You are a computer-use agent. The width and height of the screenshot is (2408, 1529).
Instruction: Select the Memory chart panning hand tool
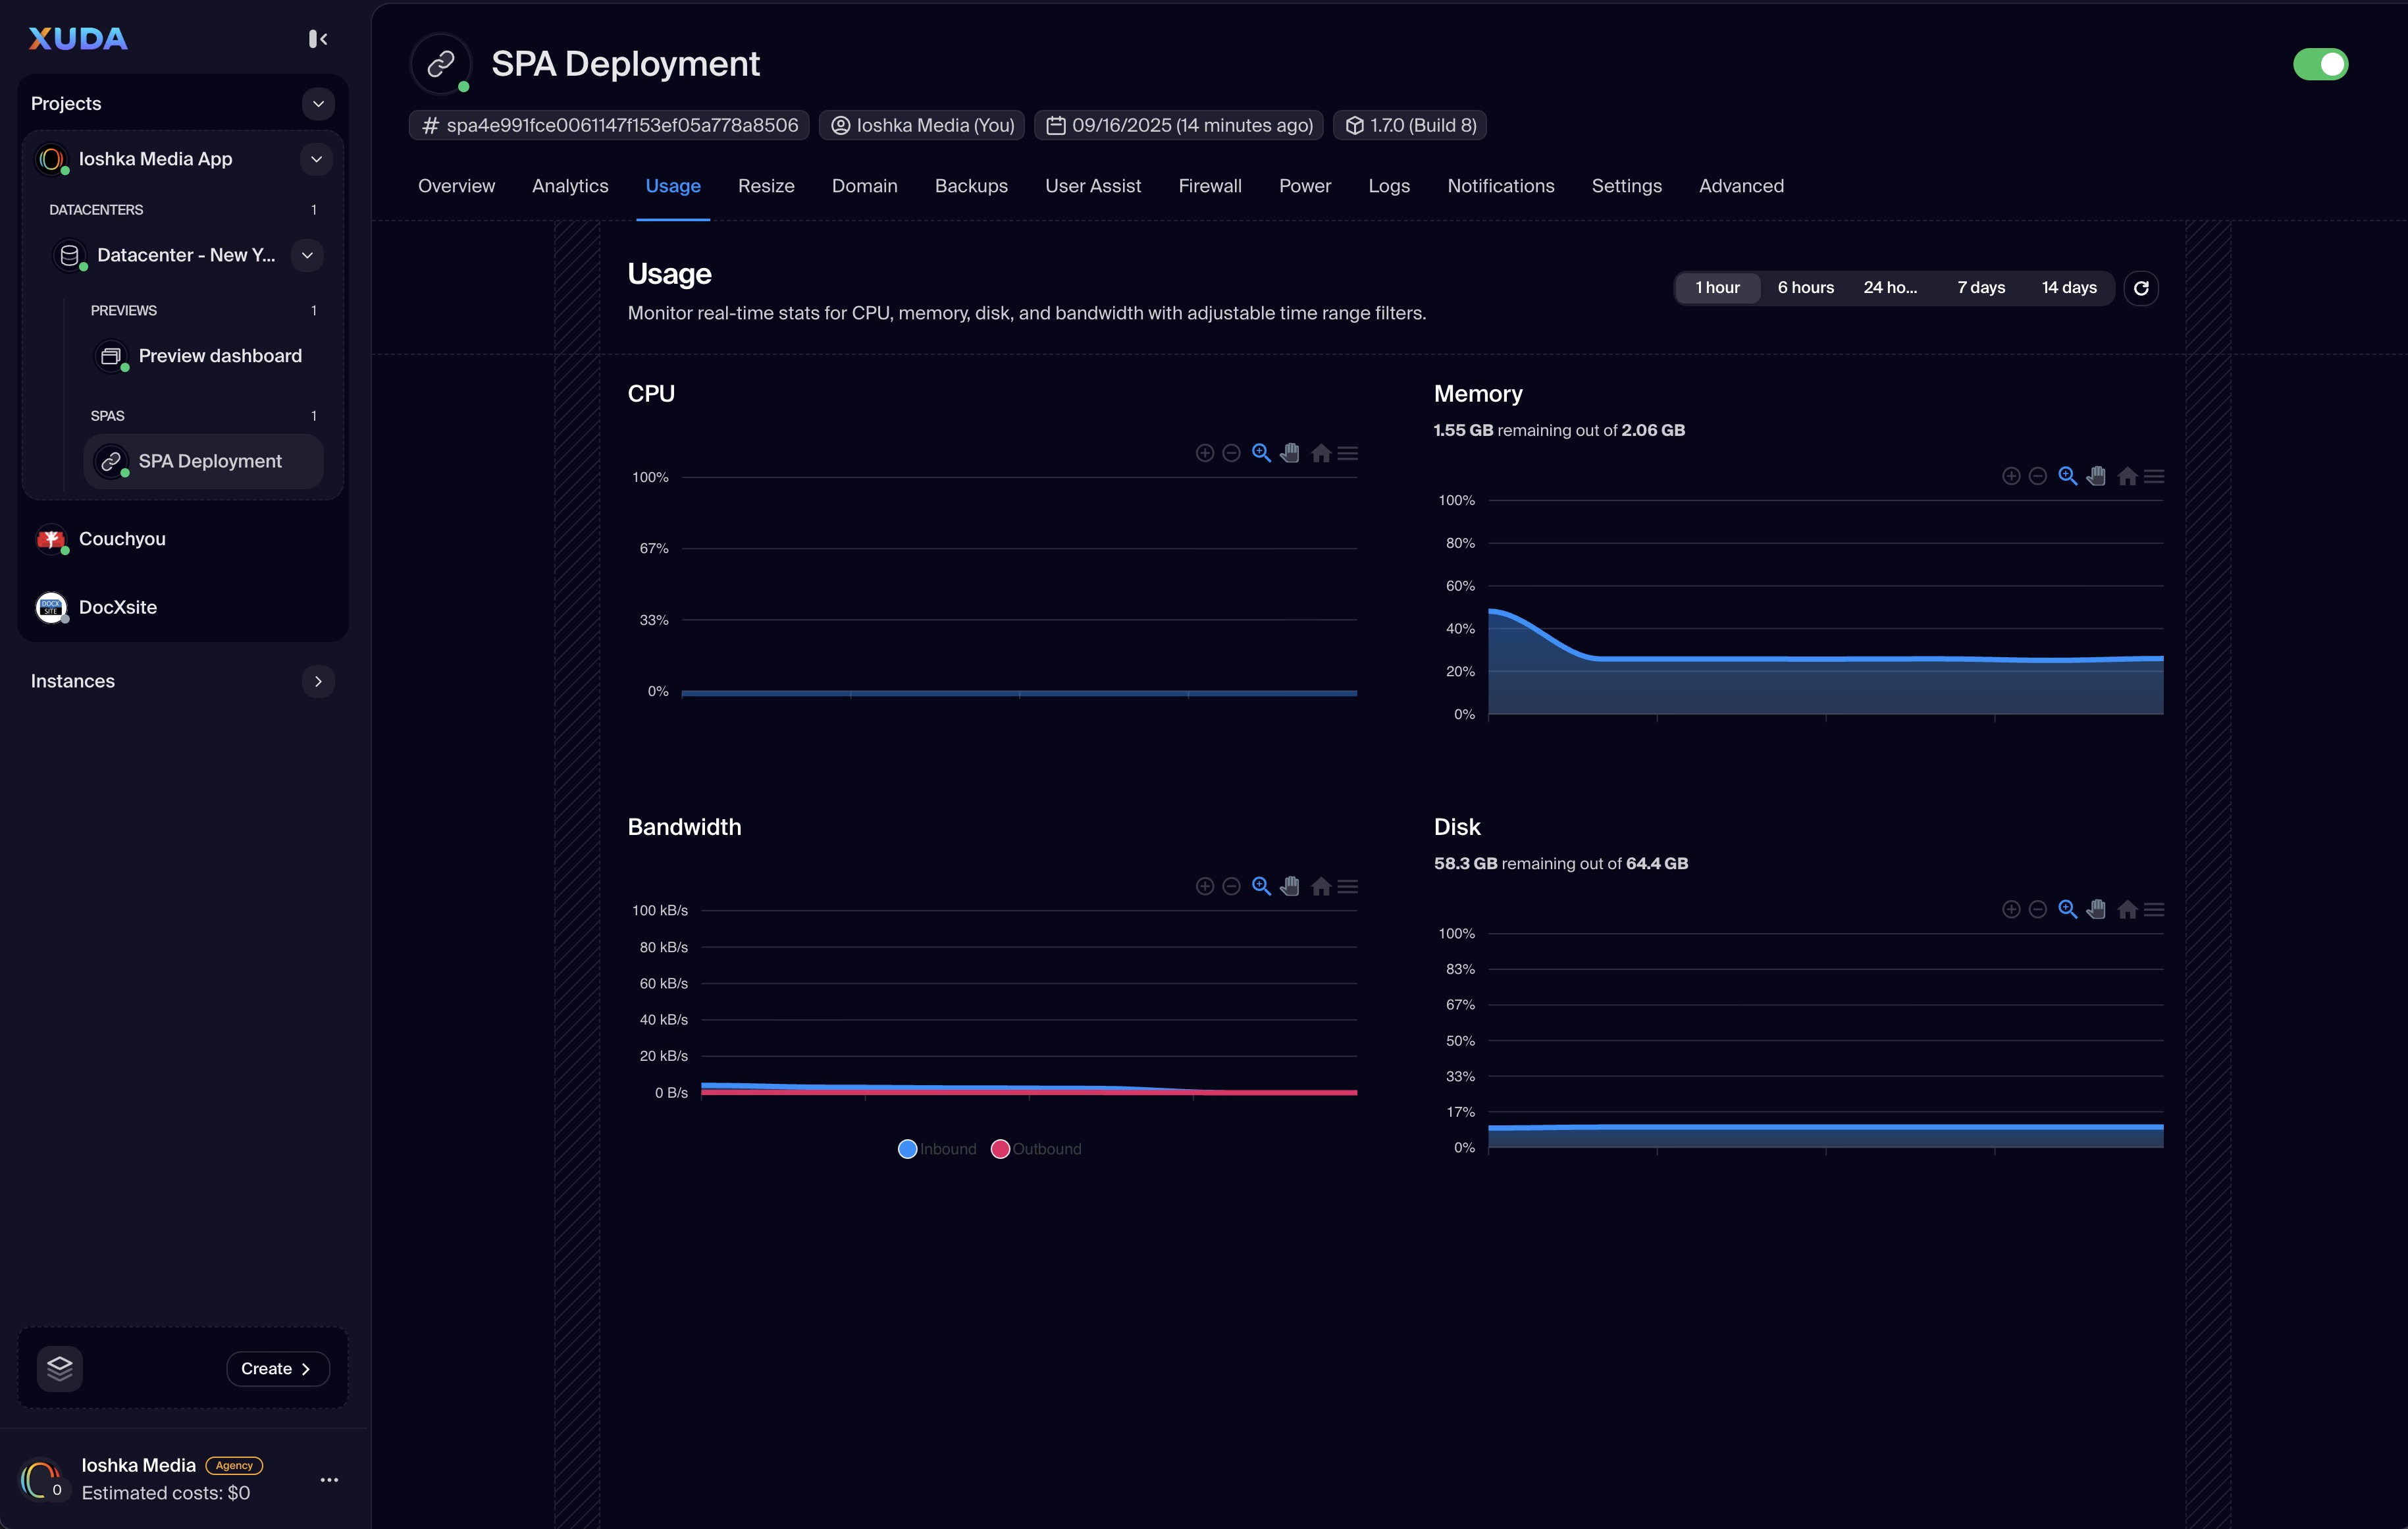[x=2096, y=476]
